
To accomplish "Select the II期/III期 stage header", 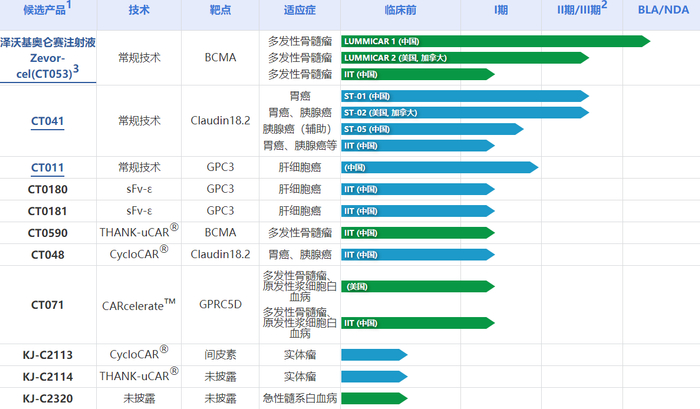I will point(582,9).
